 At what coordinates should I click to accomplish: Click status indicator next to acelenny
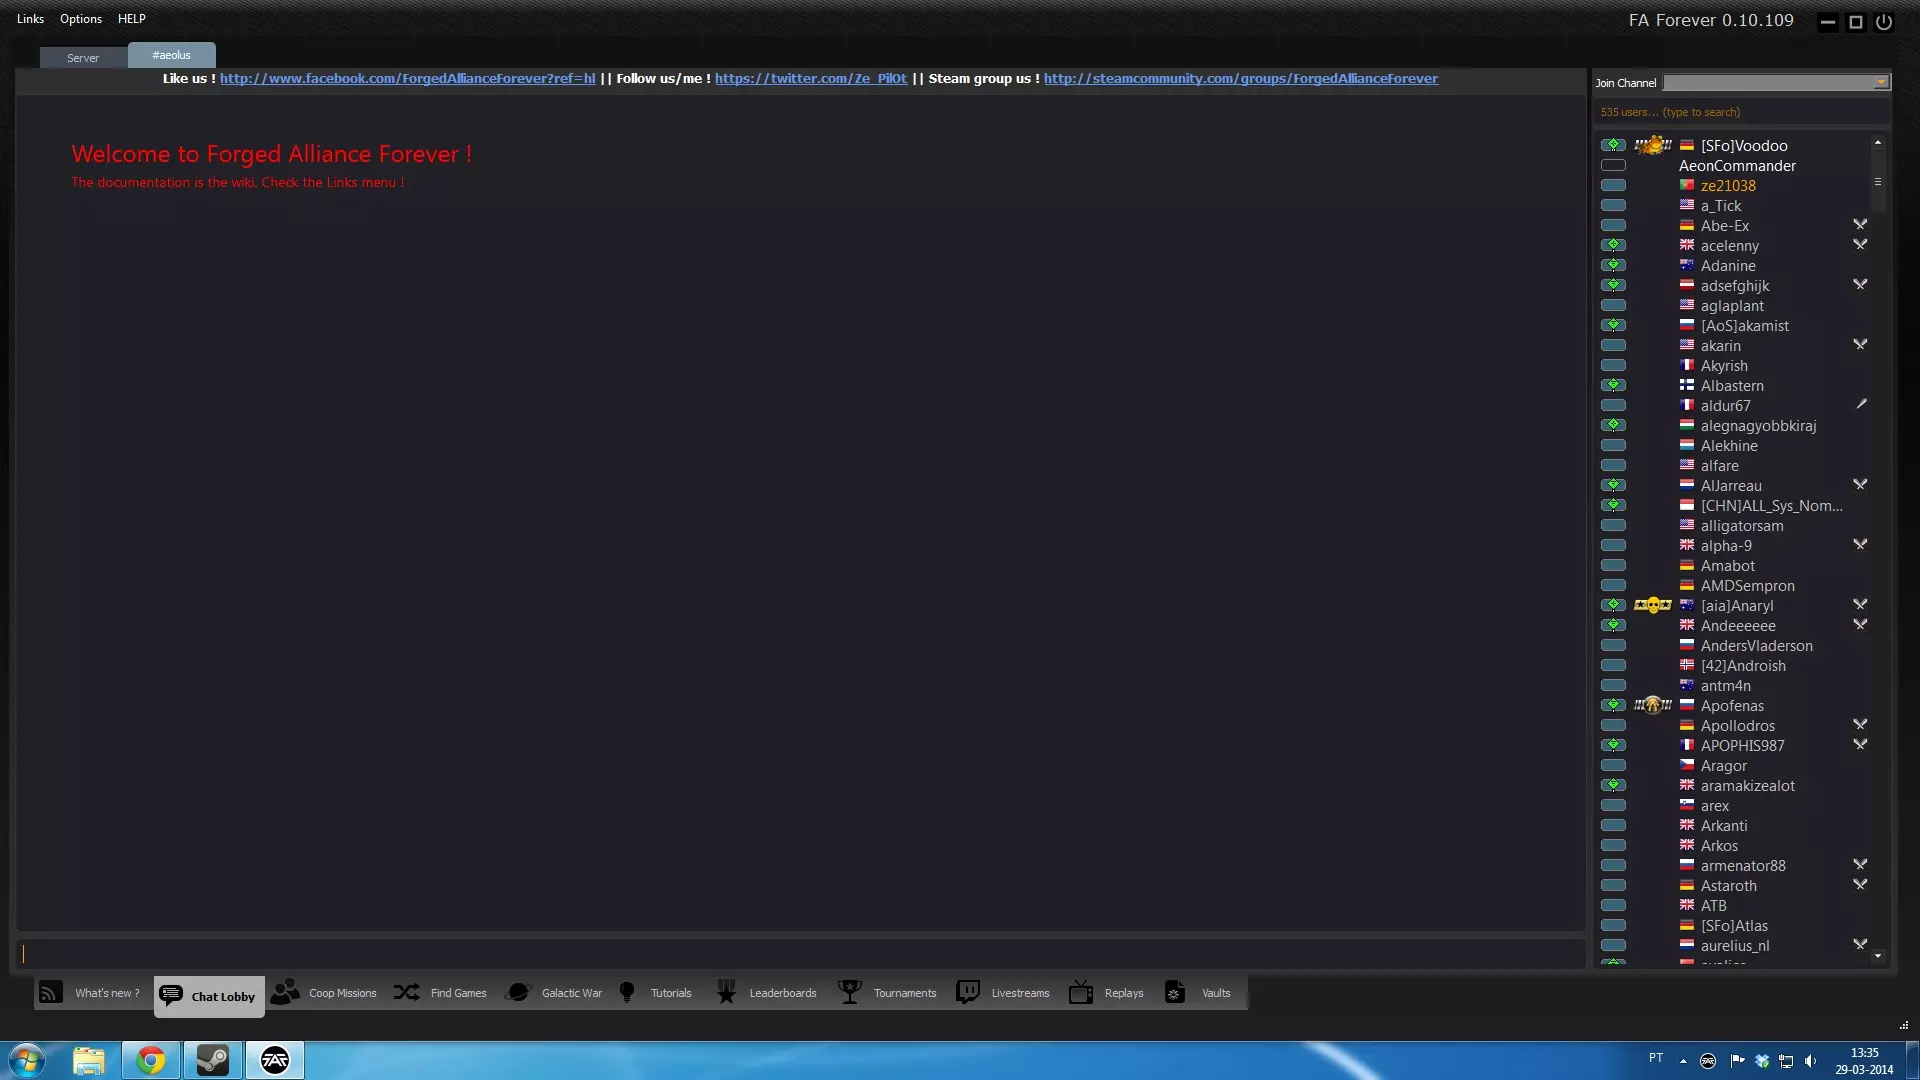coord(1613,246)
